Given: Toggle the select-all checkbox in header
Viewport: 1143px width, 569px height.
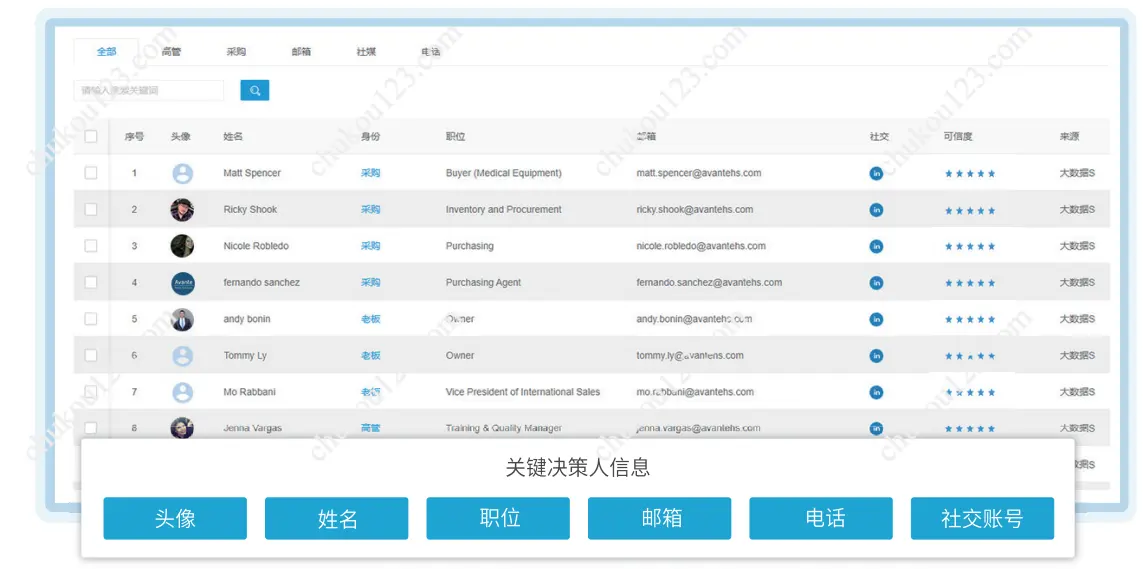Looking at the screenshot, I should click(x=91, y=137).
